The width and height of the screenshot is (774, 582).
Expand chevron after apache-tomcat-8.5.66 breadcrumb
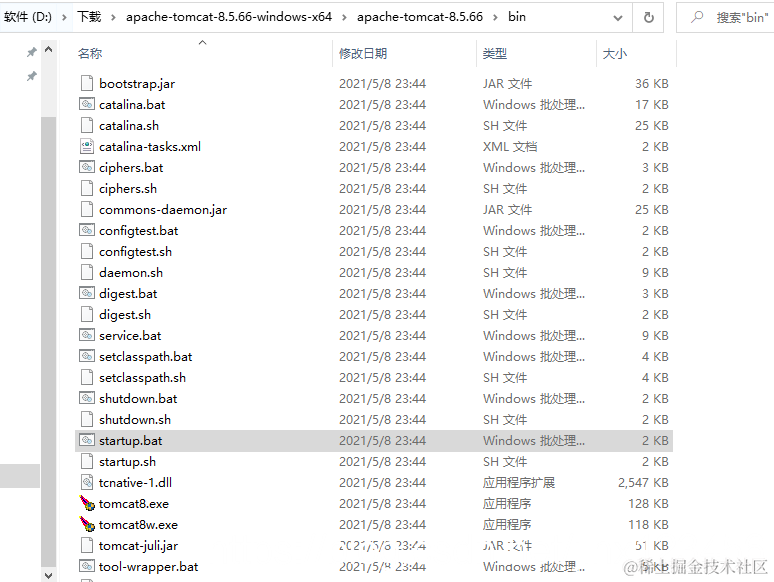[495, 17]
